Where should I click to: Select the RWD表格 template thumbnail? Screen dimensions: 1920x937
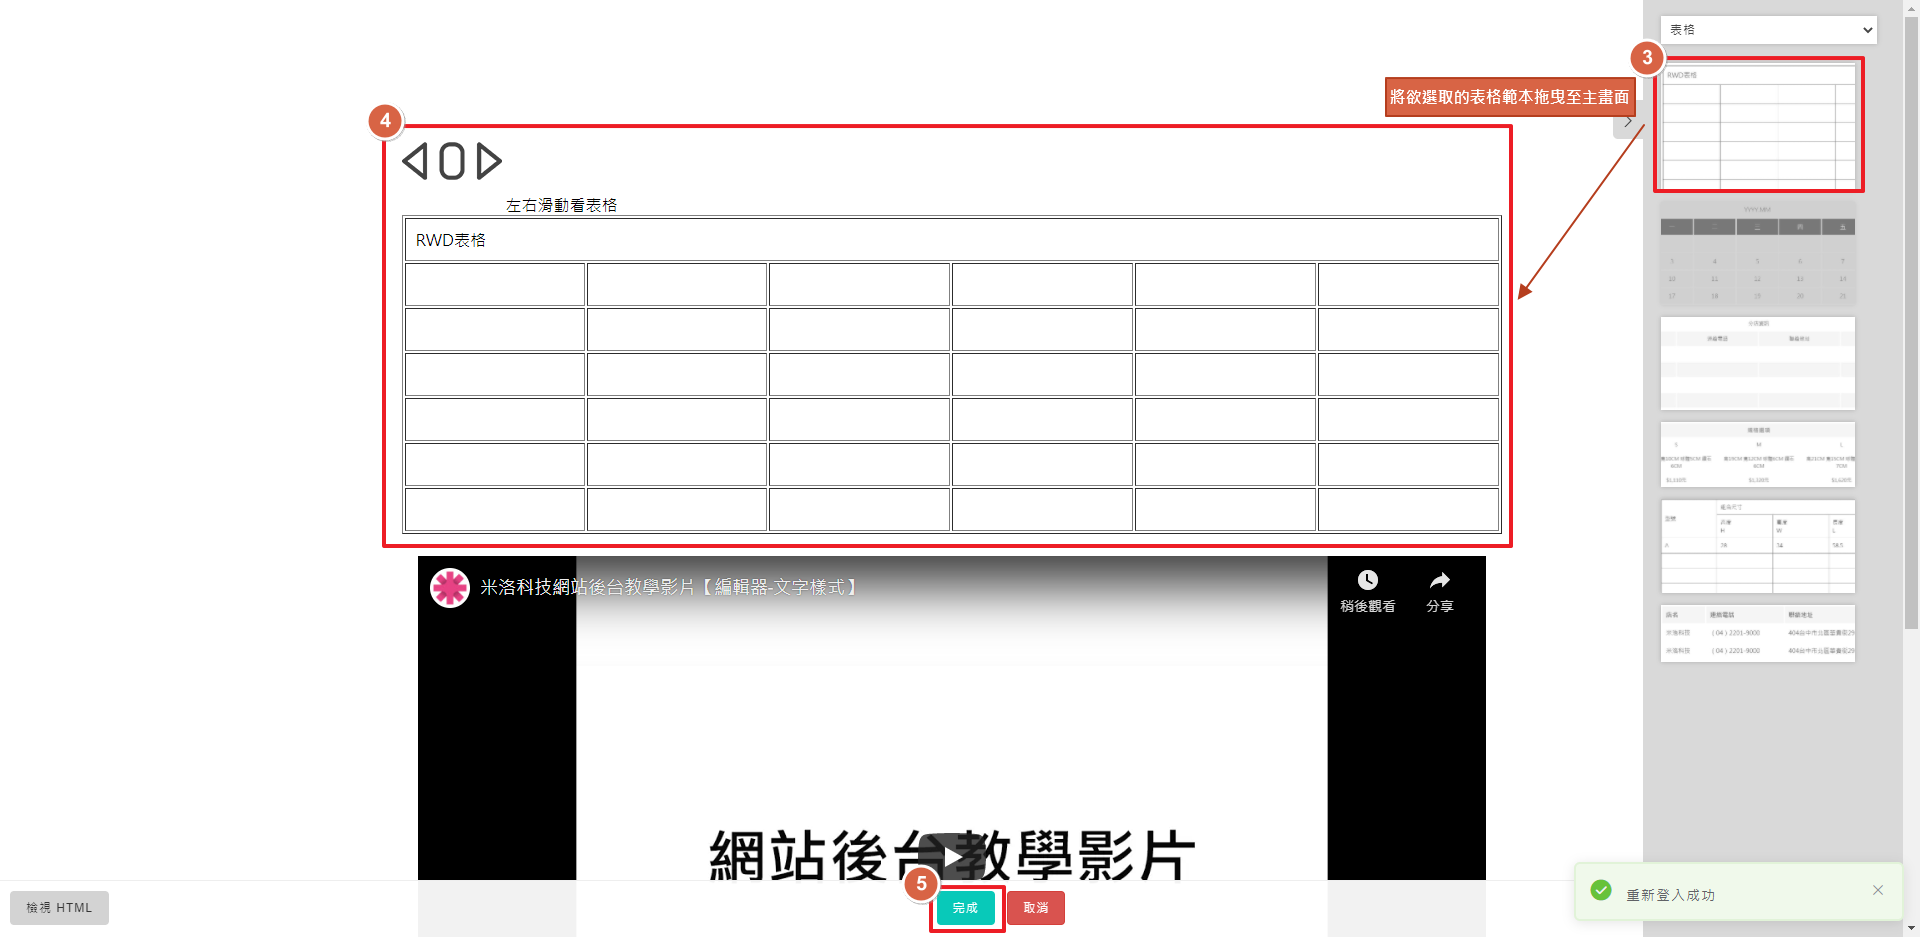coord(1758,125)
